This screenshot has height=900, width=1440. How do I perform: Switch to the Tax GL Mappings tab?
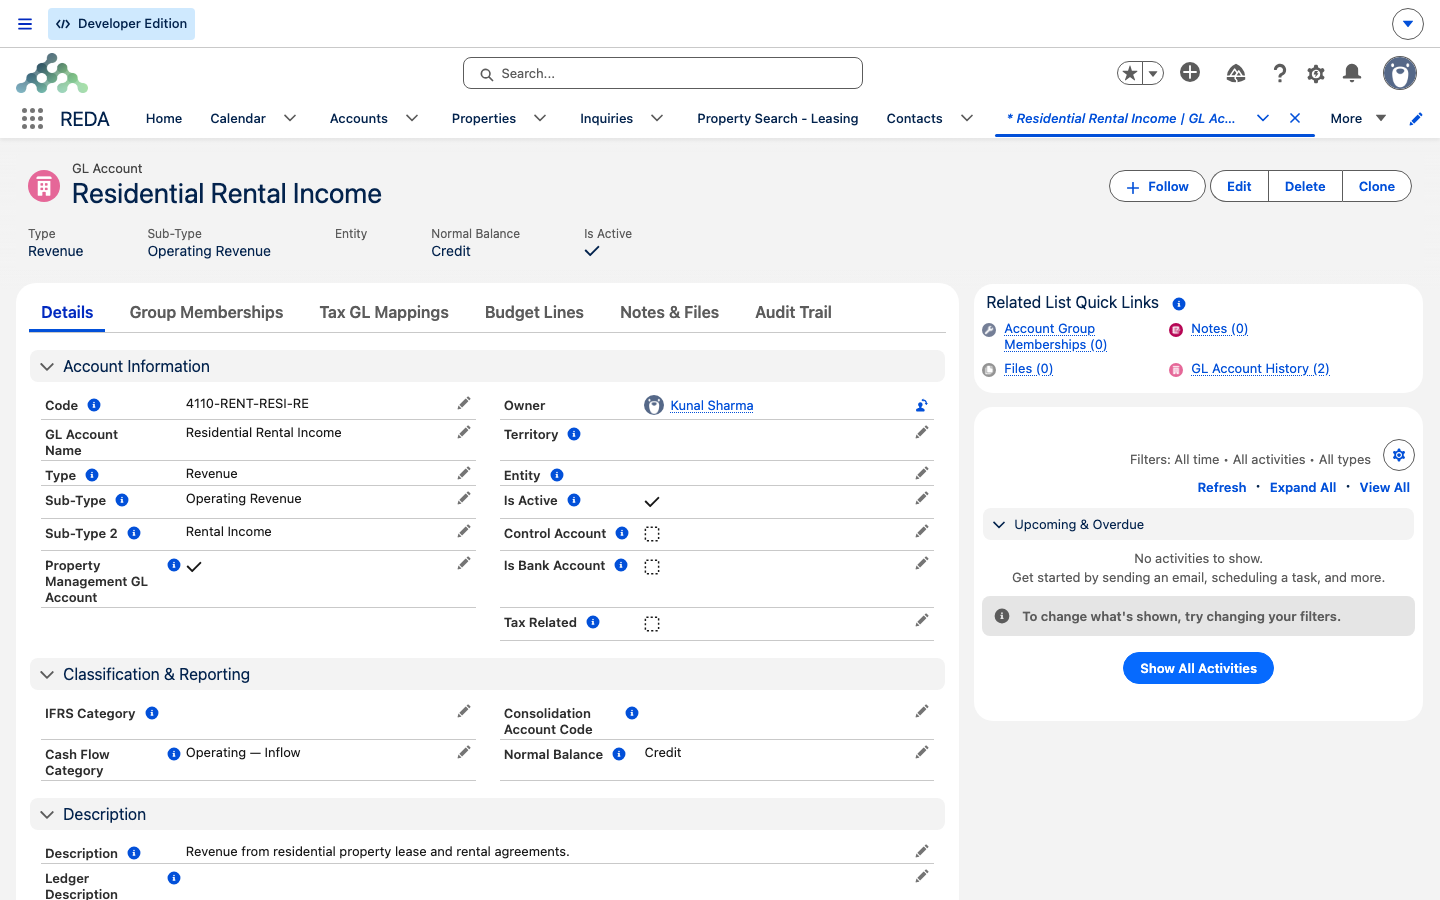coord(384,312)
